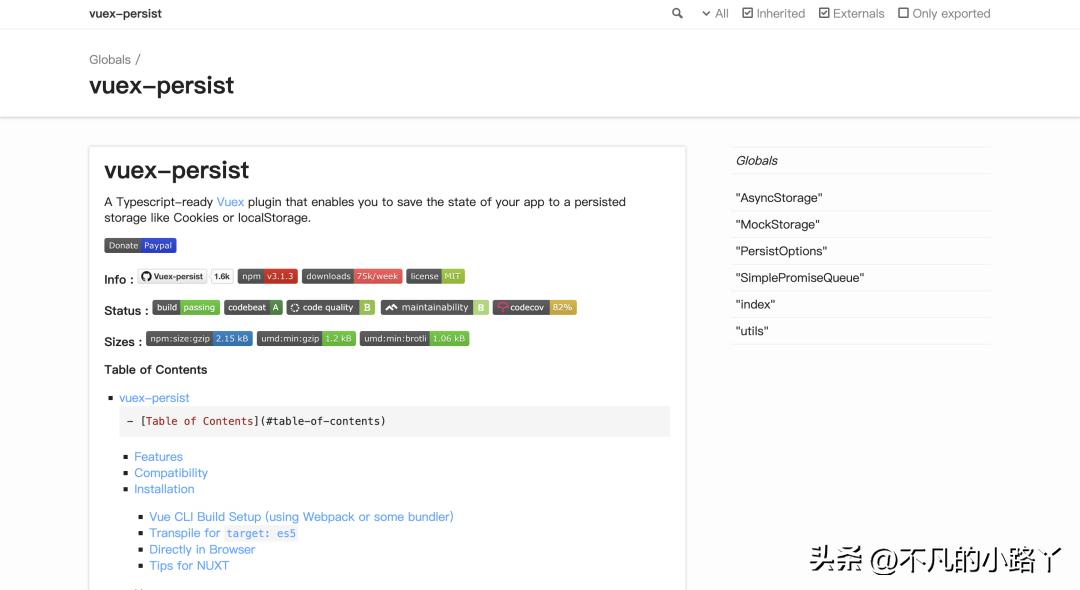
Task: Click the codebeat A badge
Action: point(253,308)
